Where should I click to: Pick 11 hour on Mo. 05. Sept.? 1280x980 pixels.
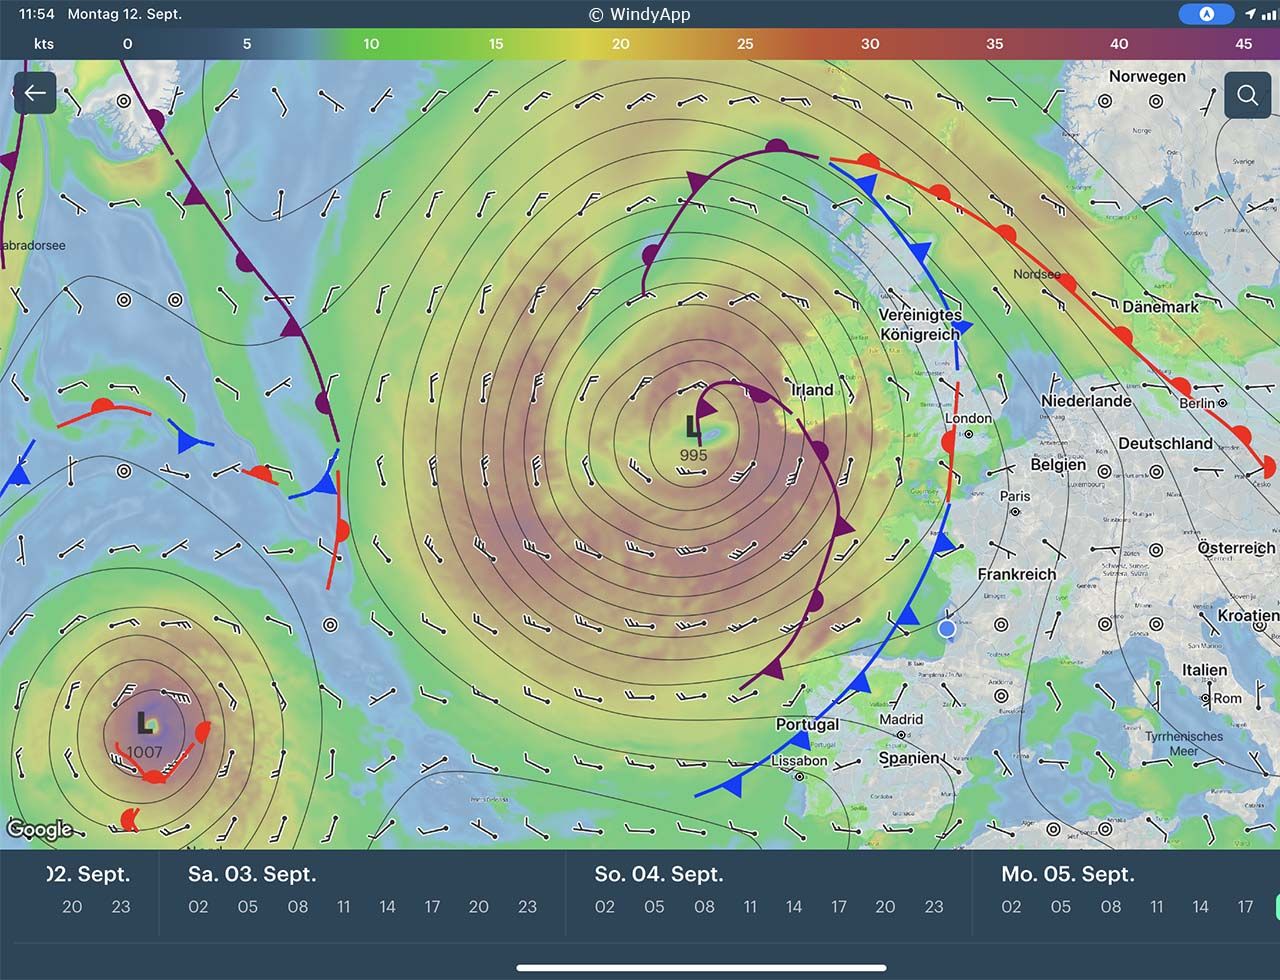pyautogui.click(x=1156, y=907)
